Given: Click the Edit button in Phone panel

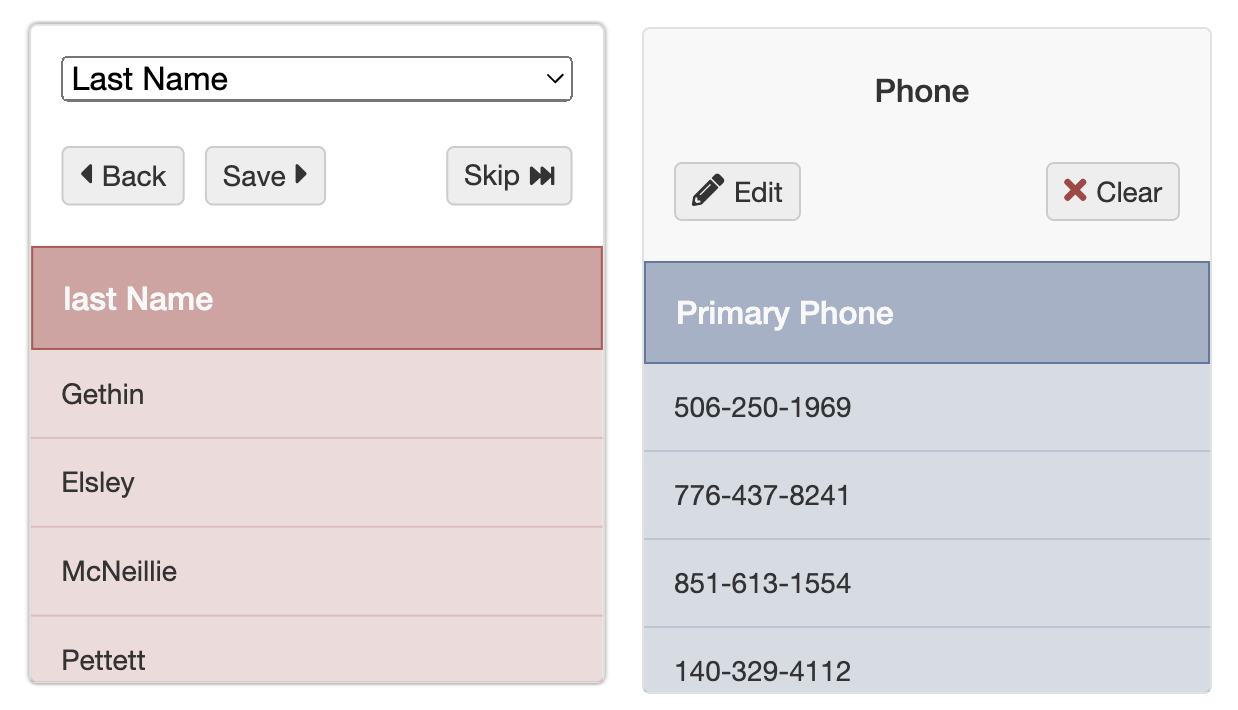Looking at the screenshot, I should tap(737, 191).
